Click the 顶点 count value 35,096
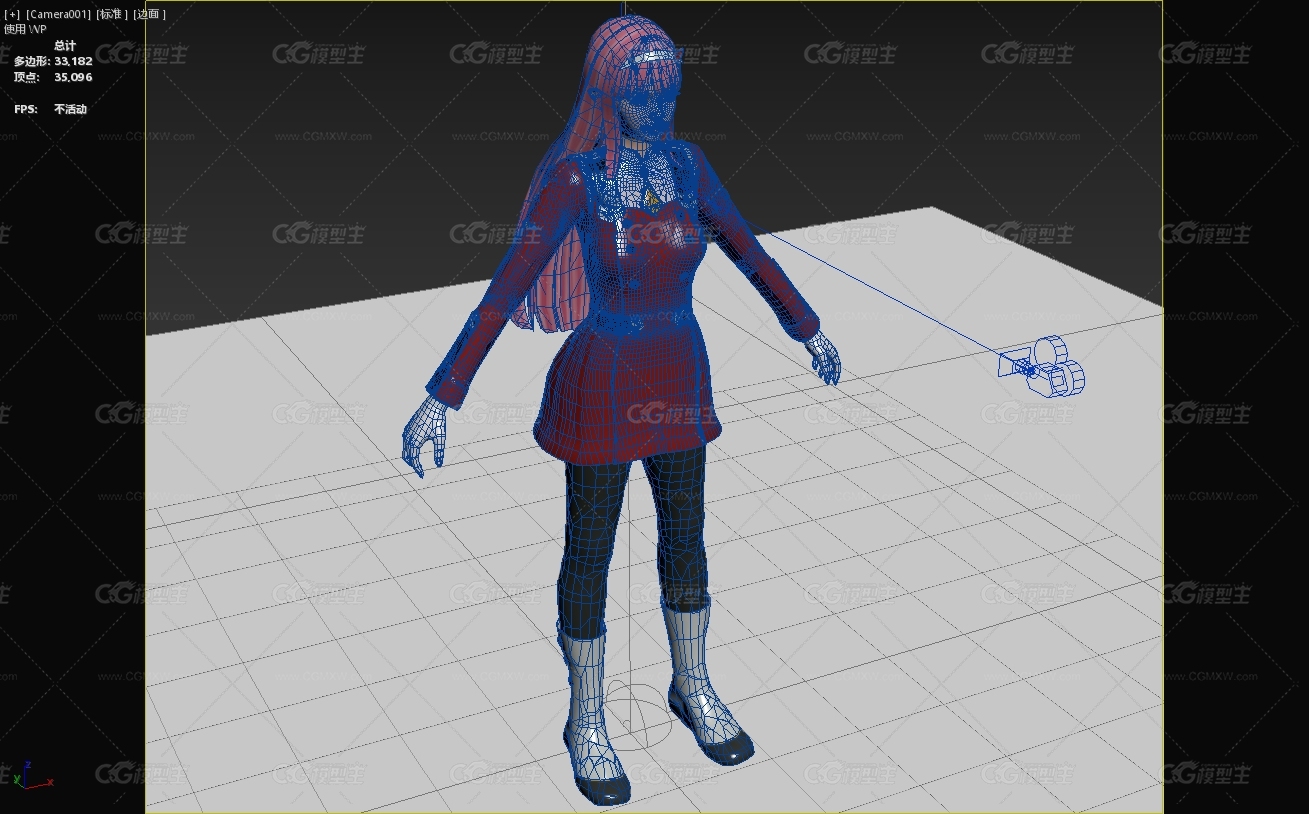Image resolution: width=1309 pixels, height=814 pixels. (73, 77)
